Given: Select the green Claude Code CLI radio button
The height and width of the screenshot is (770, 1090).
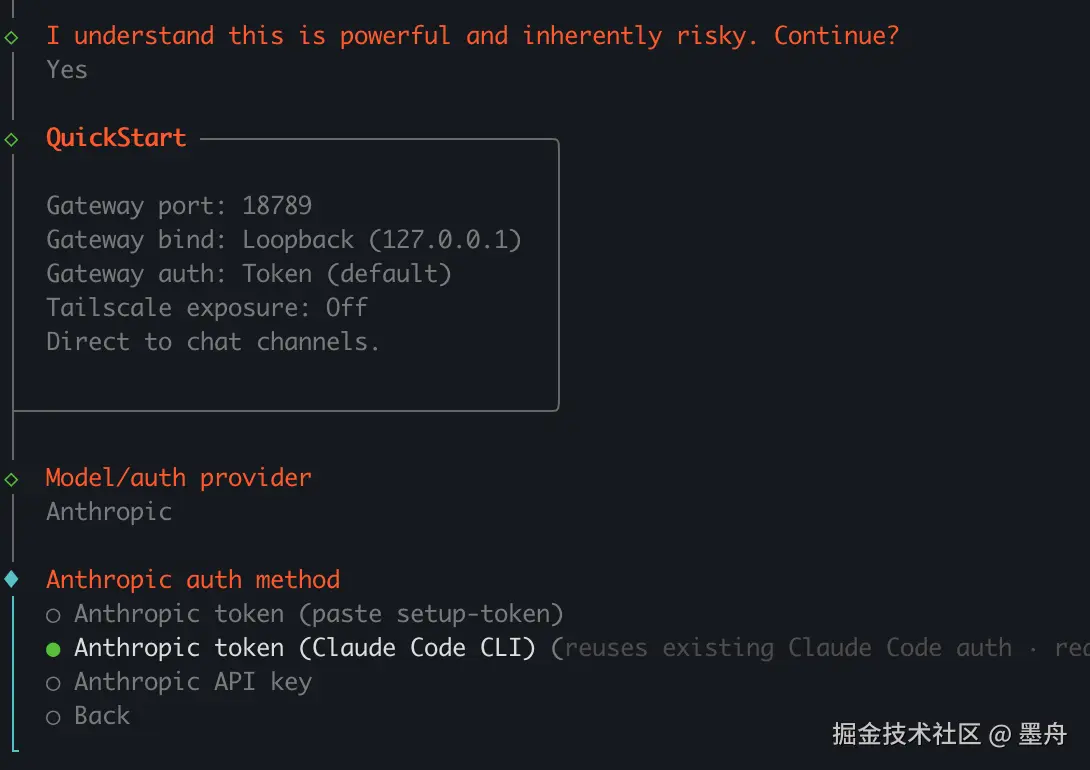Looking at the screenshot, I should click(53, 649).
